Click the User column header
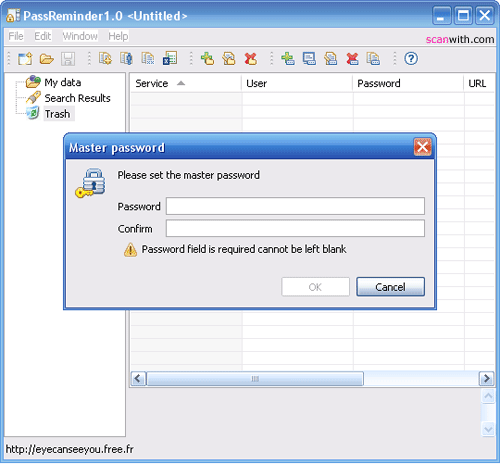This screenshot has height=464, width=500. point(297,83)
